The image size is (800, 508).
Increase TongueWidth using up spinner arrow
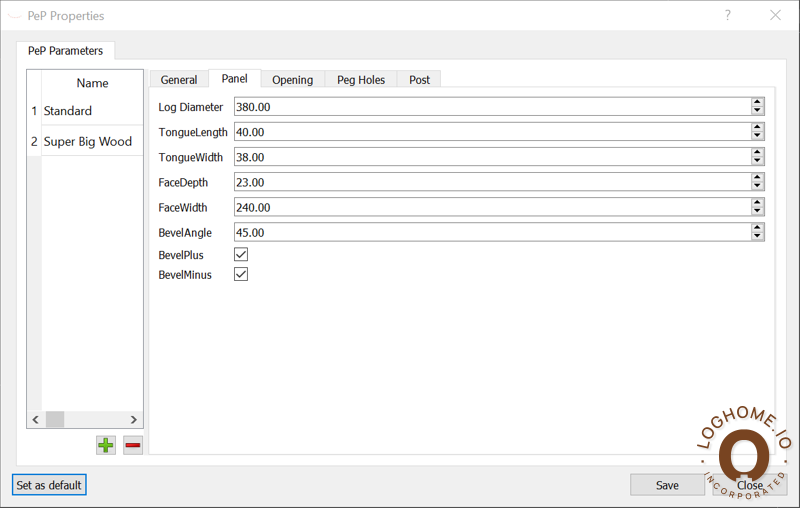click(x=757, y=153)
